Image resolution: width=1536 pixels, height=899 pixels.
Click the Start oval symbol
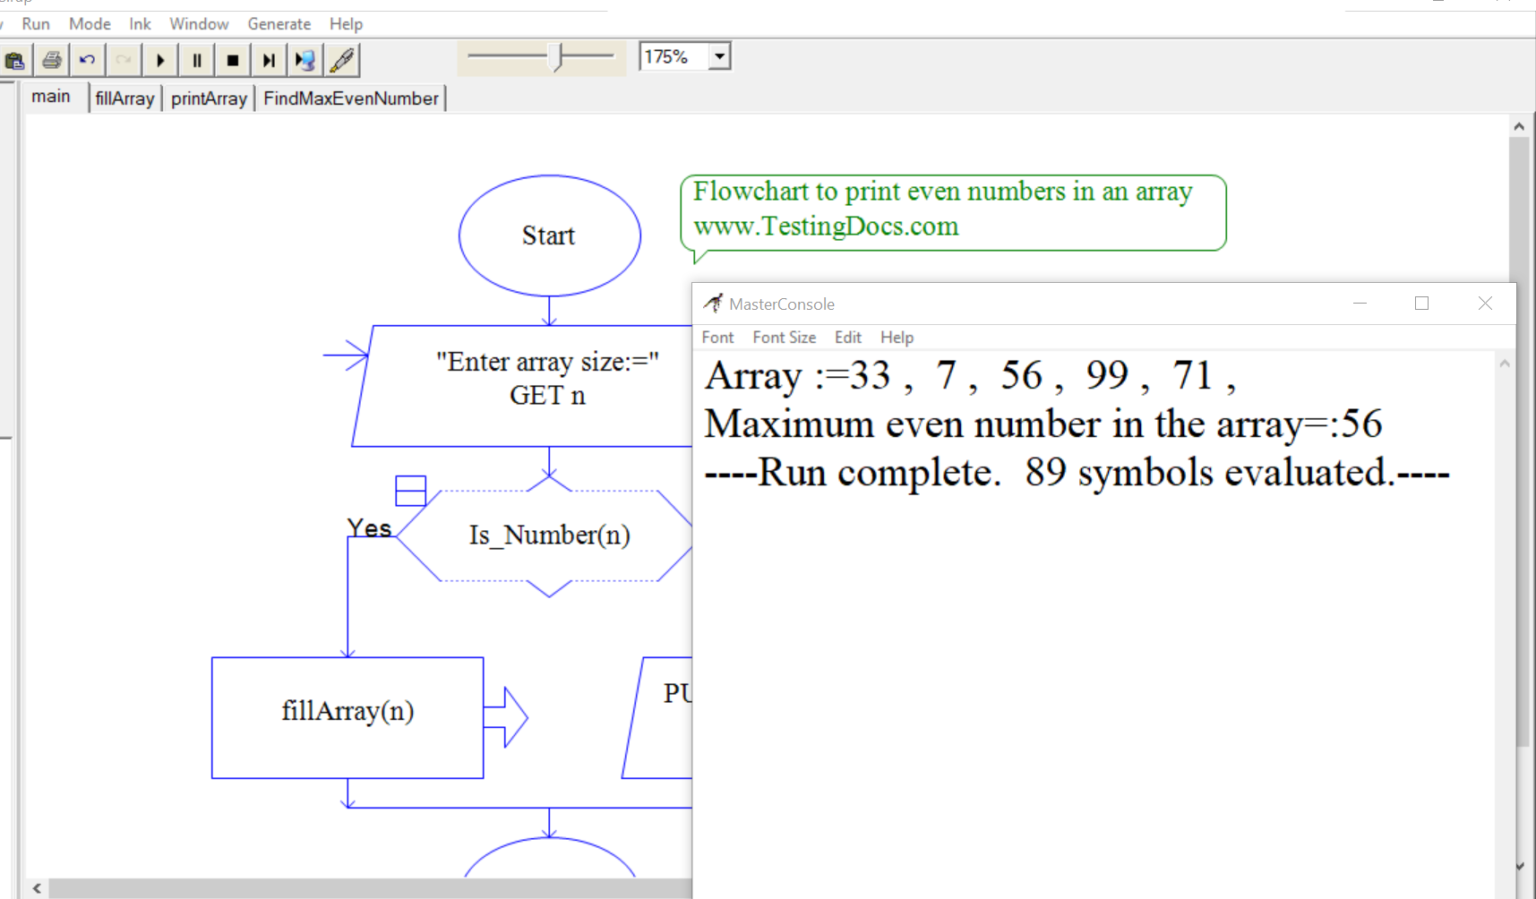[x=549, y=236]
